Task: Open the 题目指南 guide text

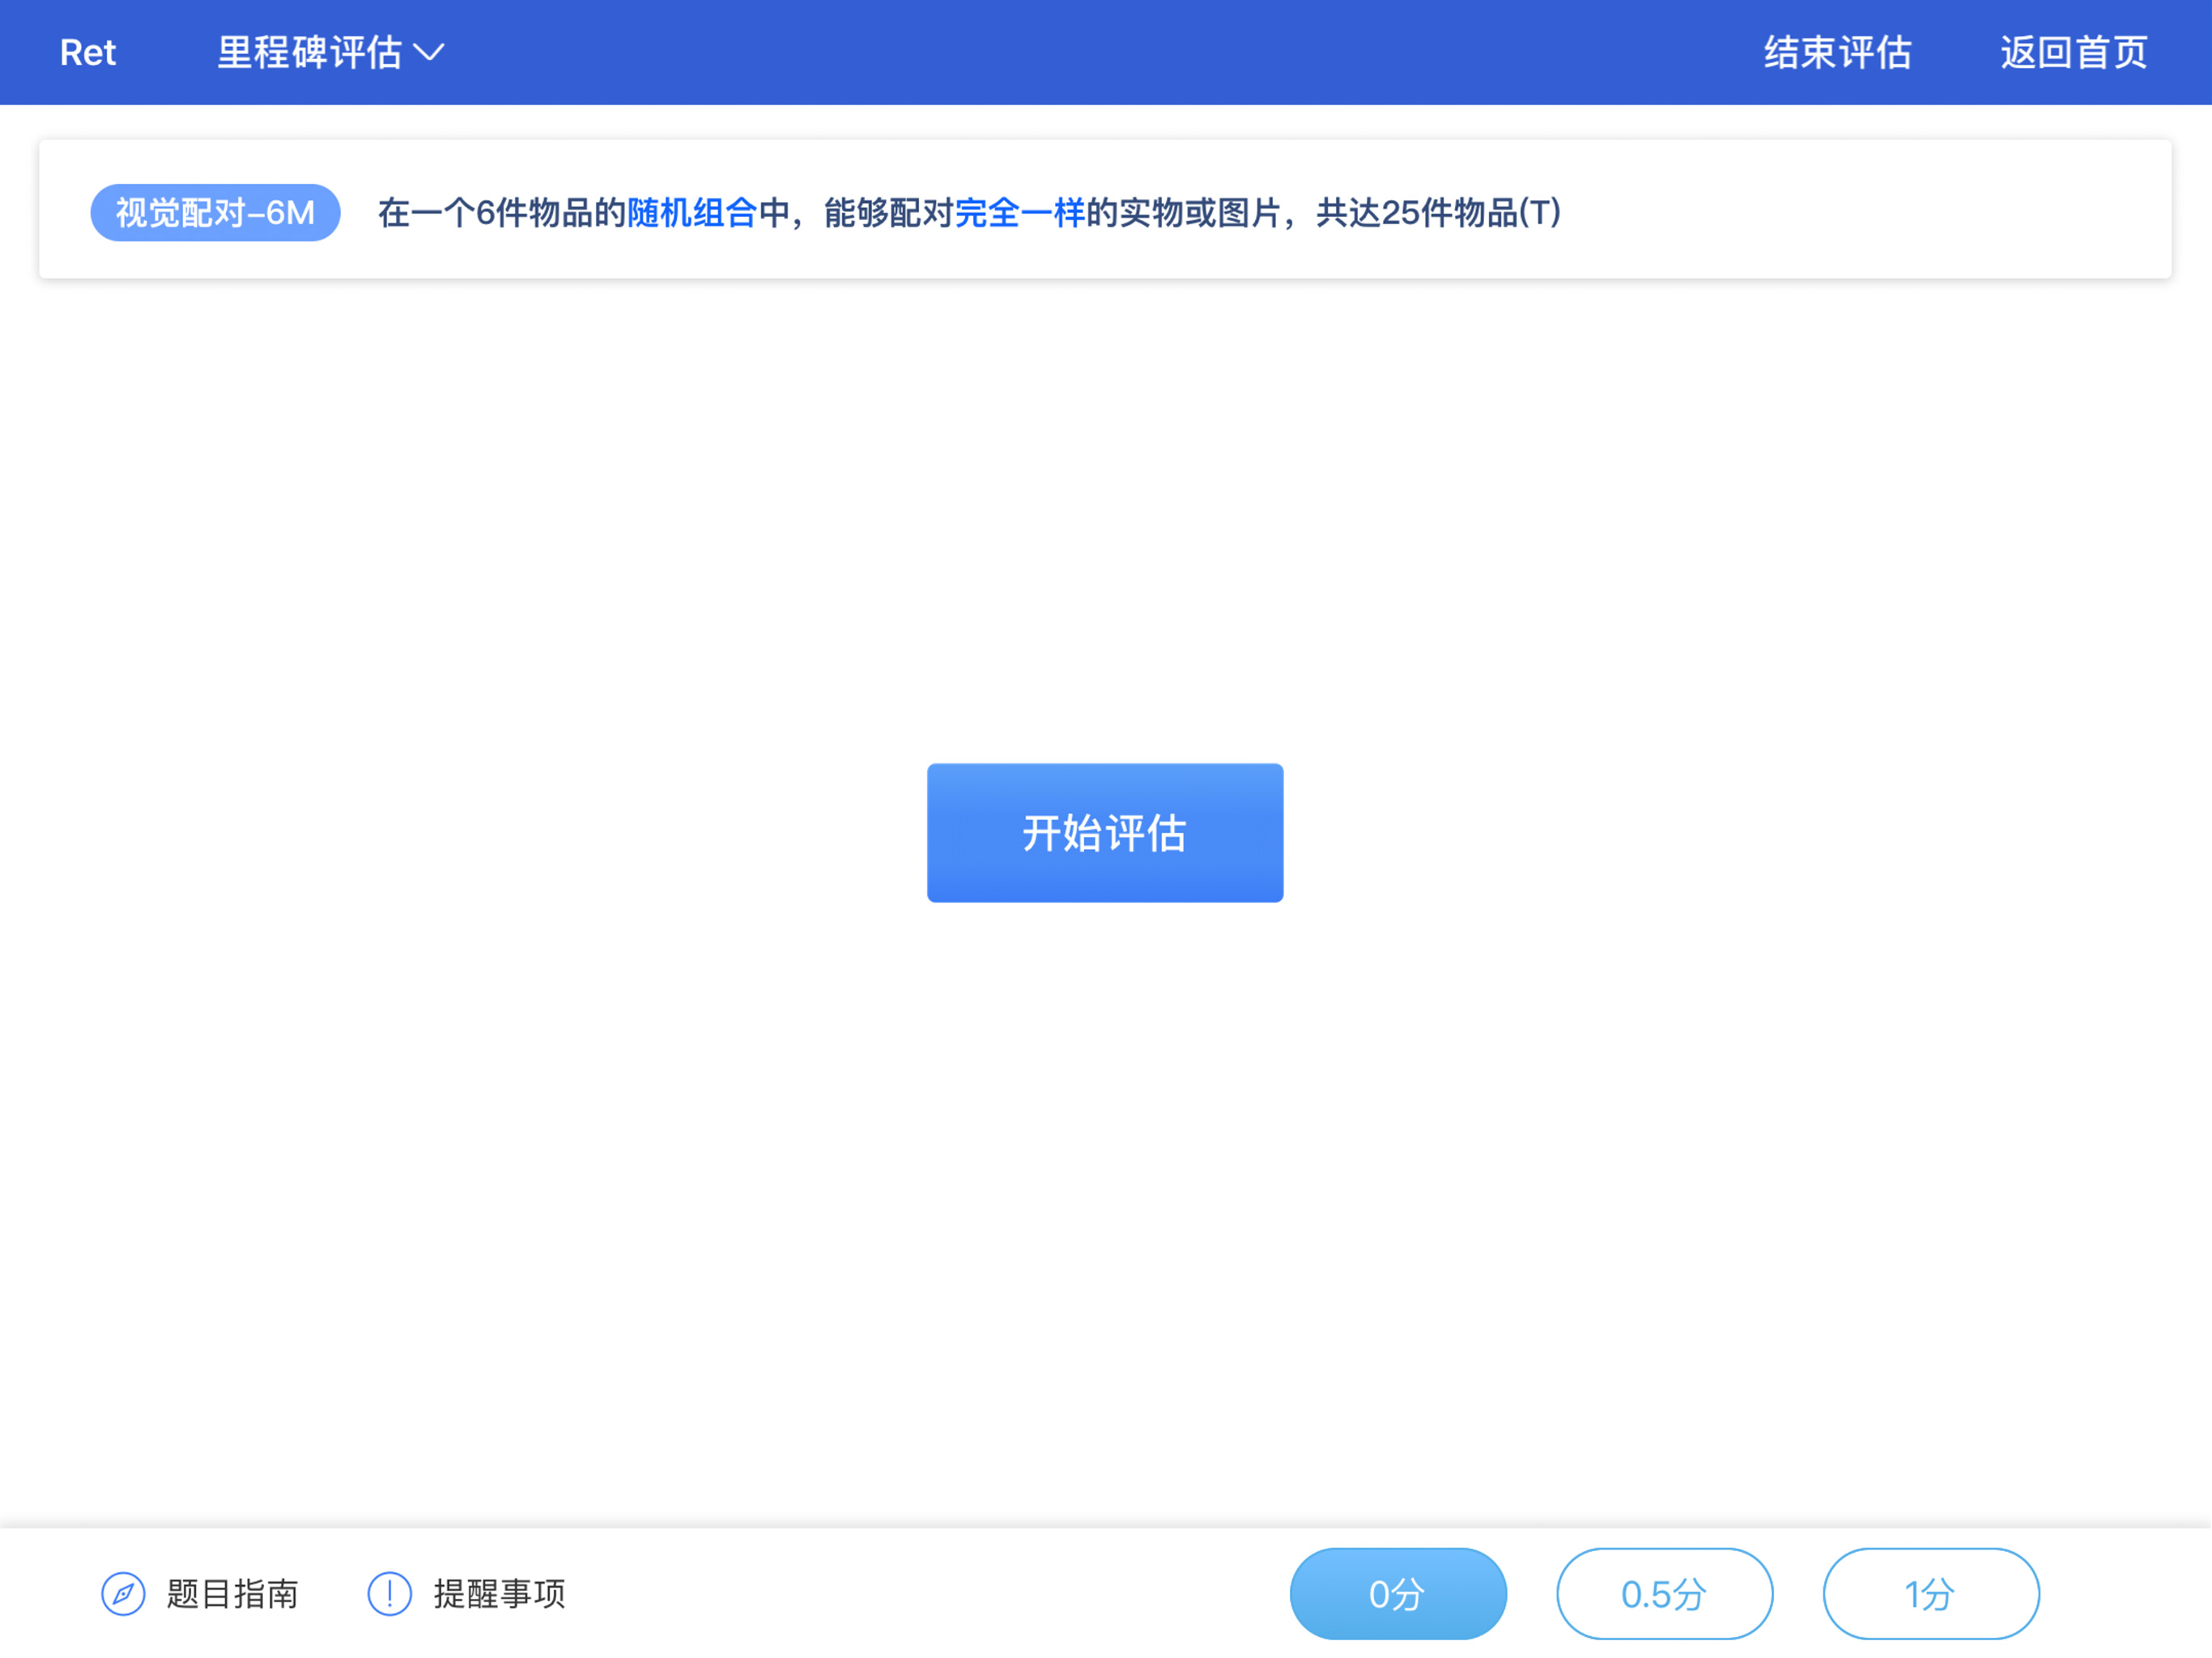Action: coord(232,1593)
